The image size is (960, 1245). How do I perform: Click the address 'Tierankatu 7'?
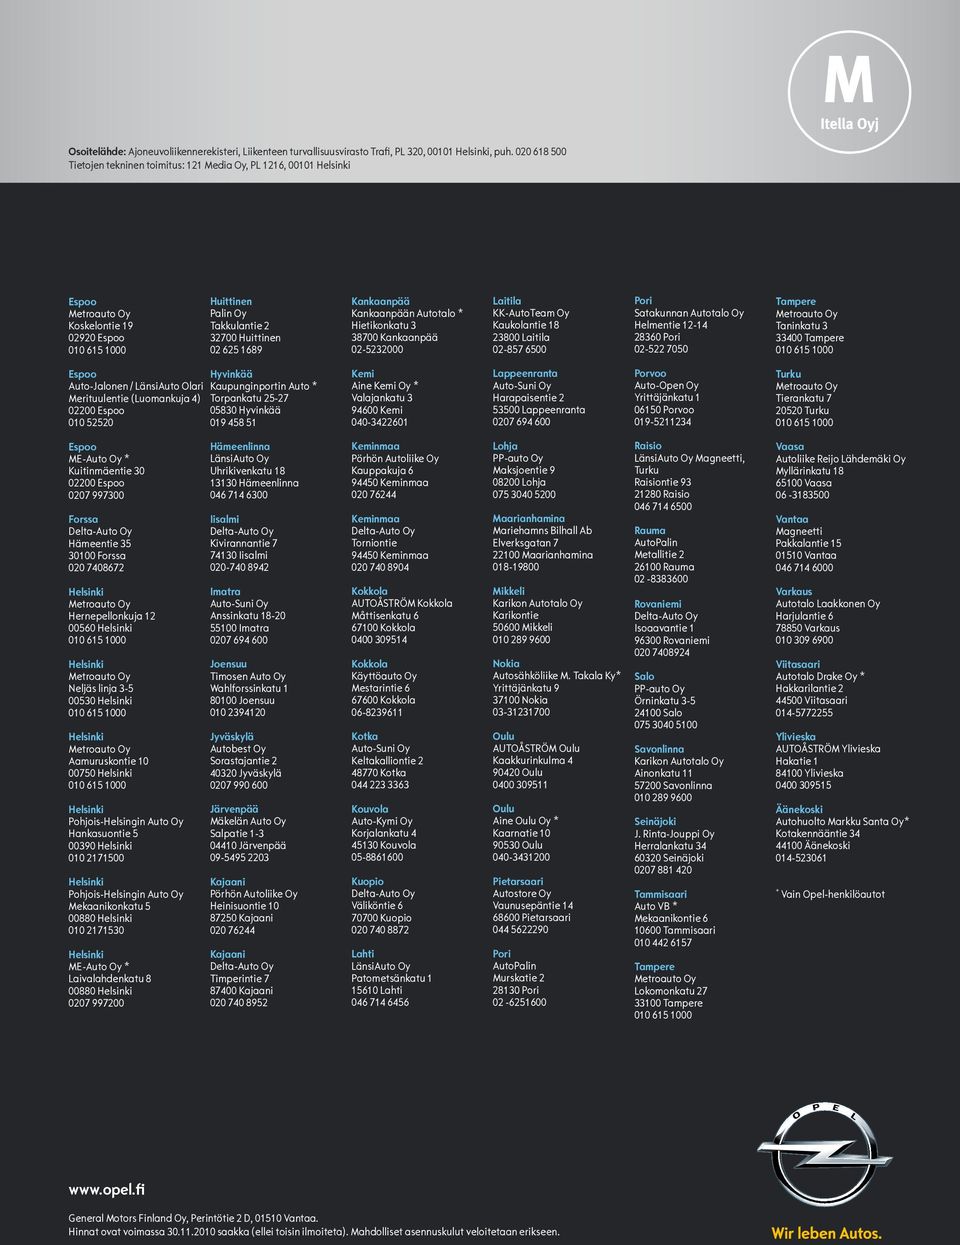(804, 398)
